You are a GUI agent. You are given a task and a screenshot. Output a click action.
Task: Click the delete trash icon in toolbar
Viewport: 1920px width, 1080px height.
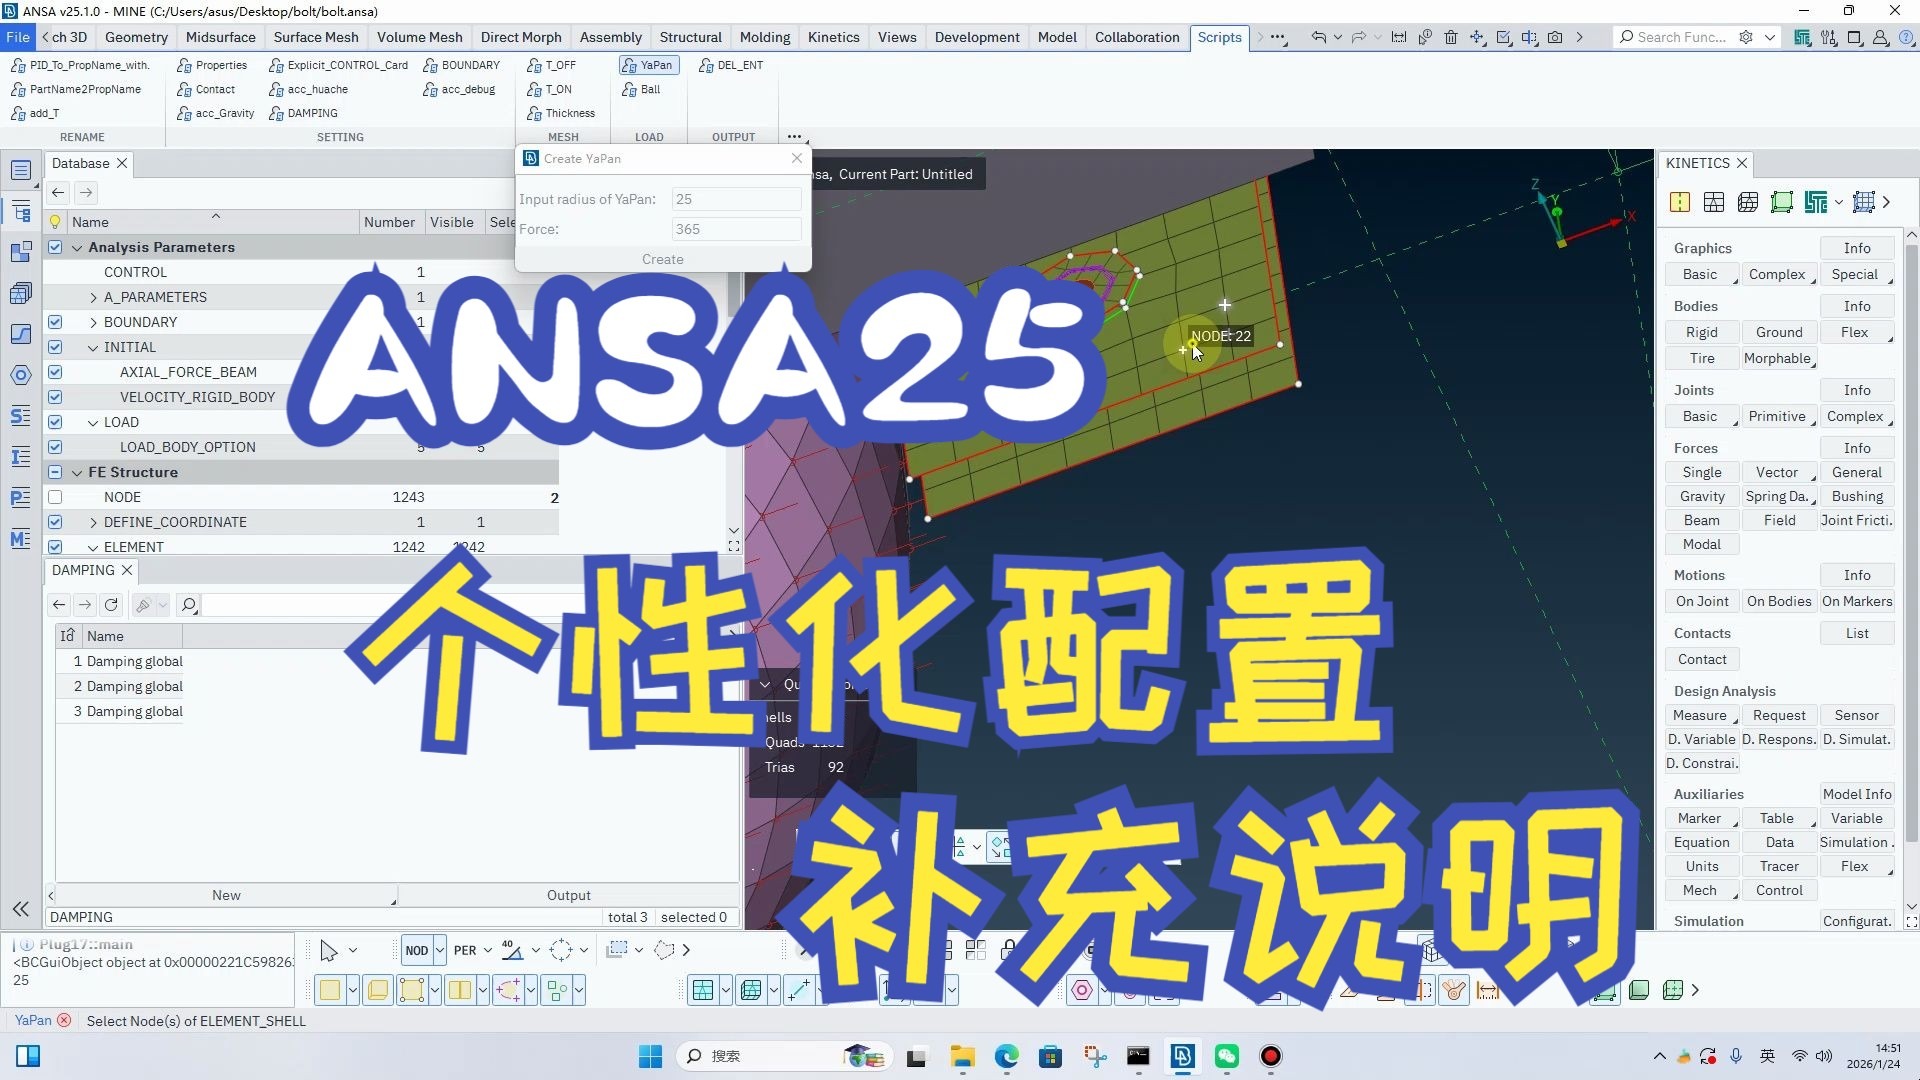[x=1451, y=37]
